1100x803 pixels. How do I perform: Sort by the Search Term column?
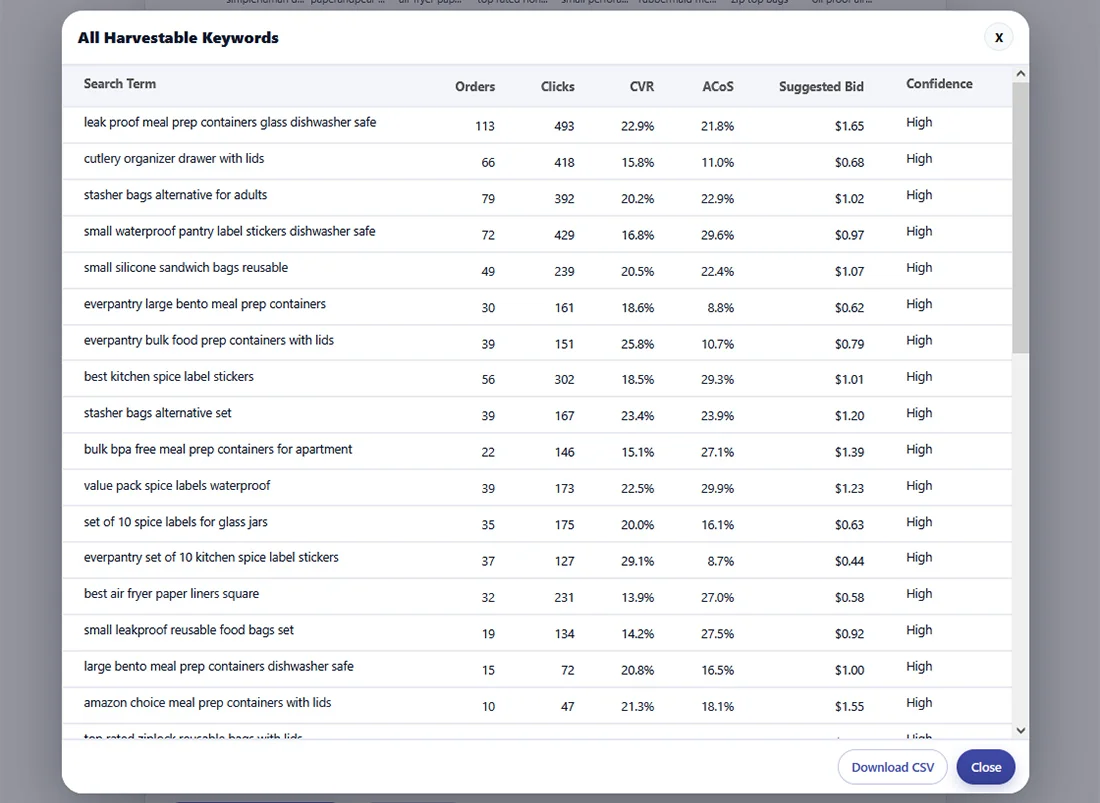point(120,84)
